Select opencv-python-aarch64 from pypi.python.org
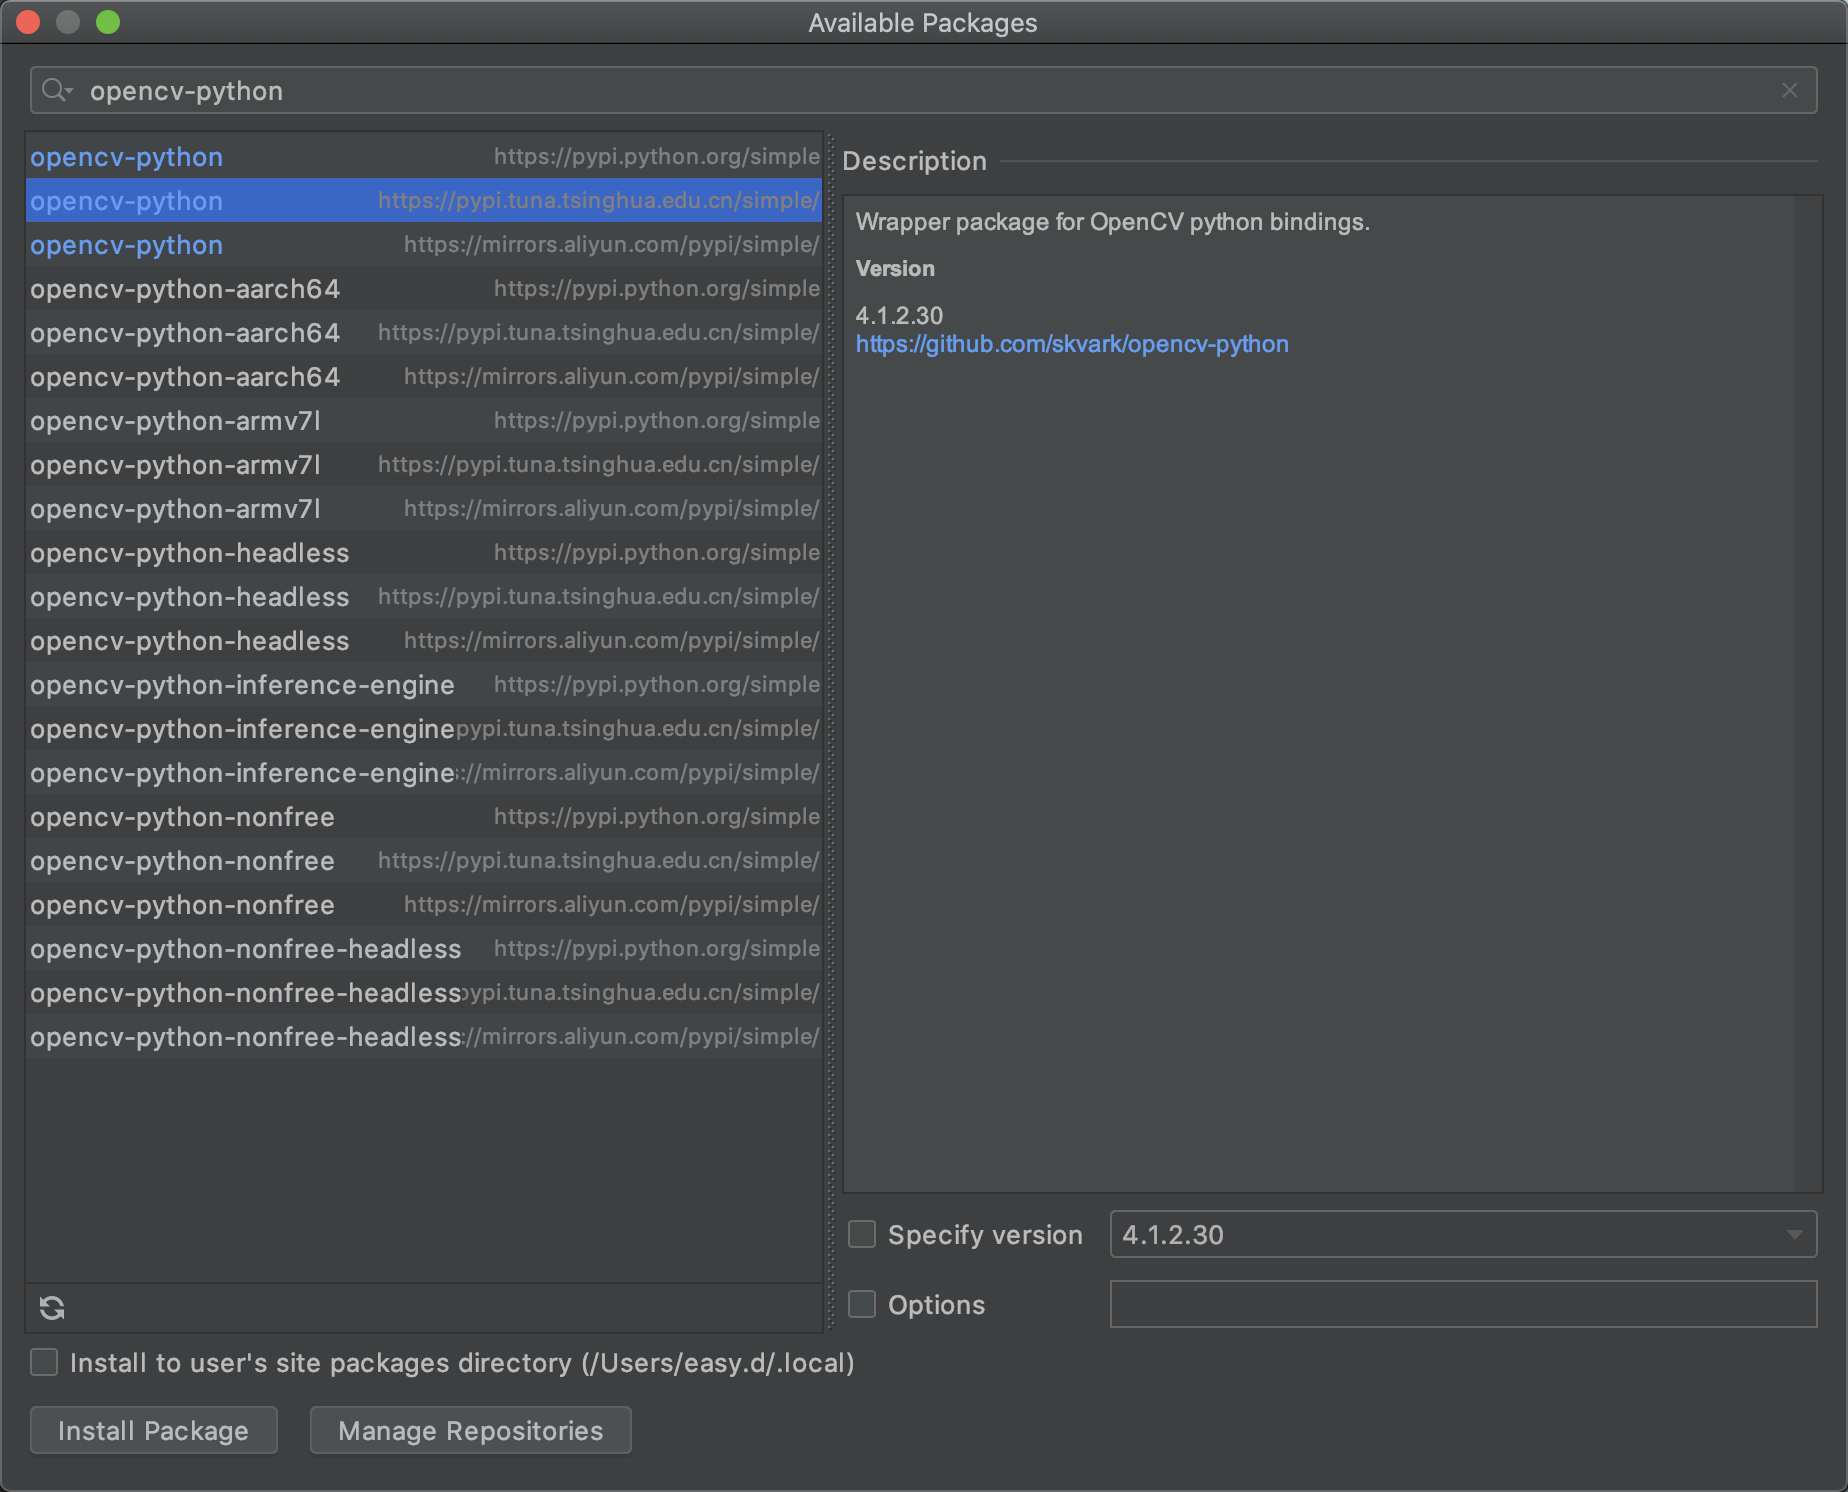This screenshot has width=1848, height=1492. point(424,288)
